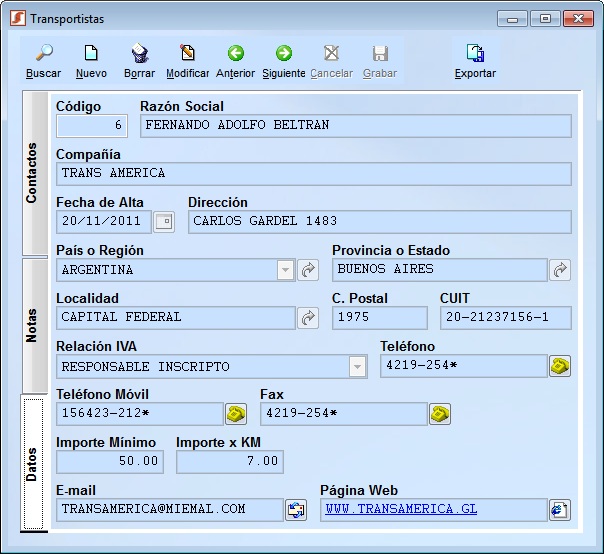
Task: Close the Transportistas window
Action: (x=578, y=18)
